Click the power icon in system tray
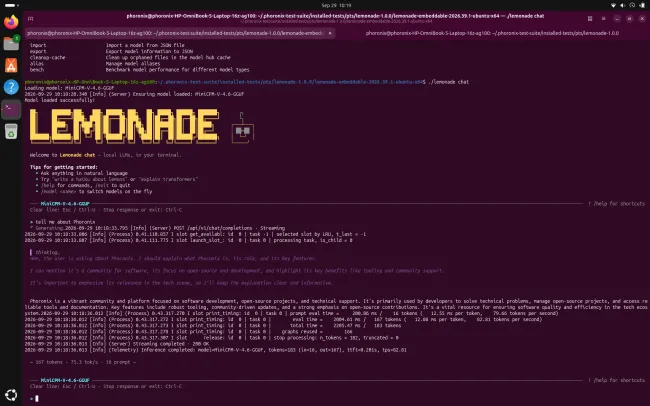Viewport: 650px width, 406px height. coord(641,5)
